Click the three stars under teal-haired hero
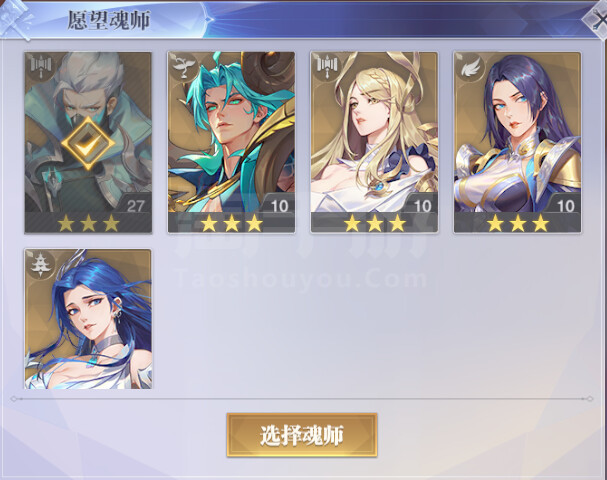Image resolution: width=607 pixels, height=480 pixels. (x=231, y=224)
